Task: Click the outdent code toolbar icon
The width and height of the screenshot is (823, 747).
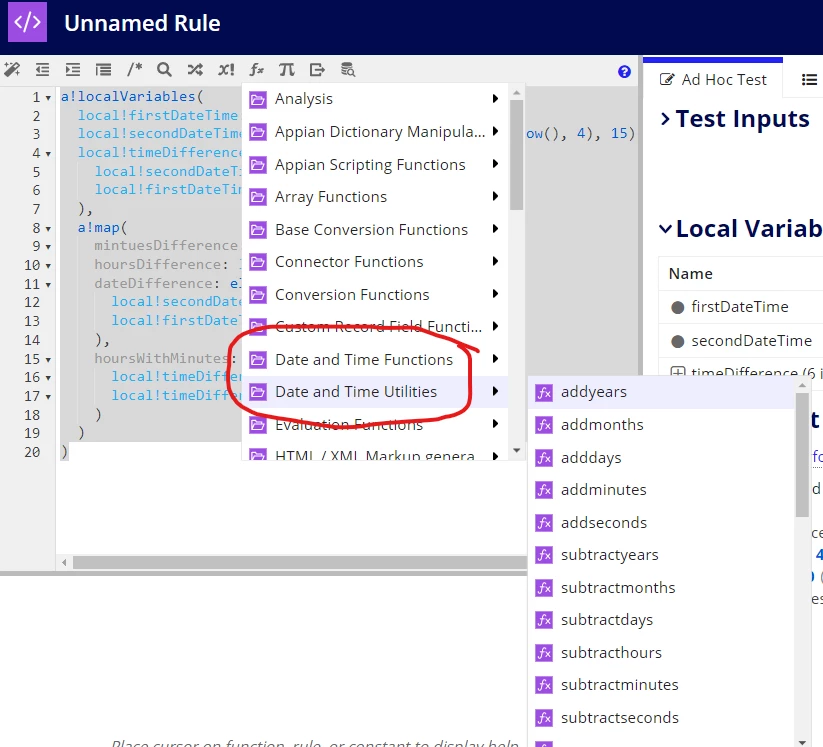Action: tap(43, 70)
